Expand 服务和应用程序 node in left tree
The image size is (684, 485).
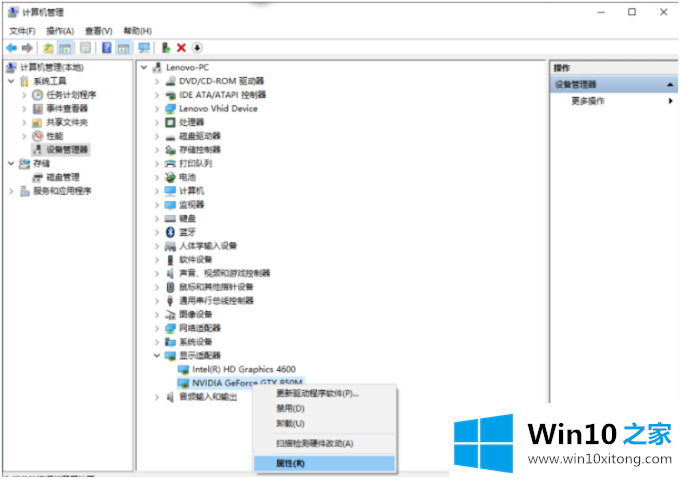[11, 191]
